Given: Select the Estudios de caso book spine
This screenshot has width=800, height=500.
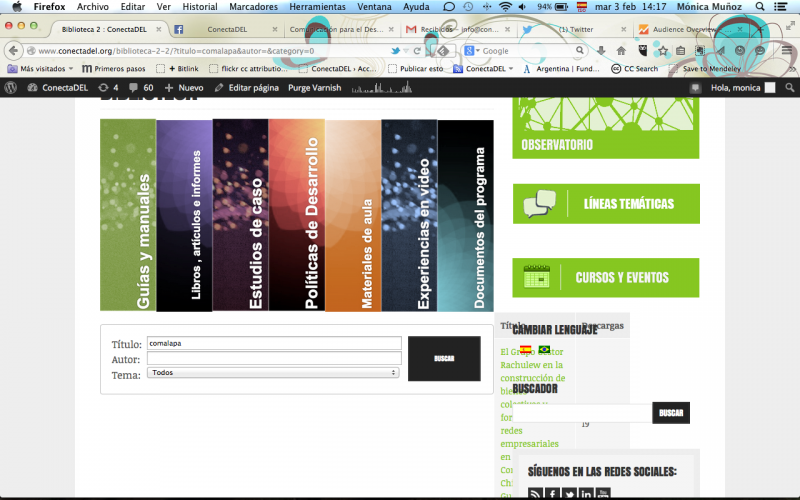Looking at the screenshot, I should pos(240,215).
